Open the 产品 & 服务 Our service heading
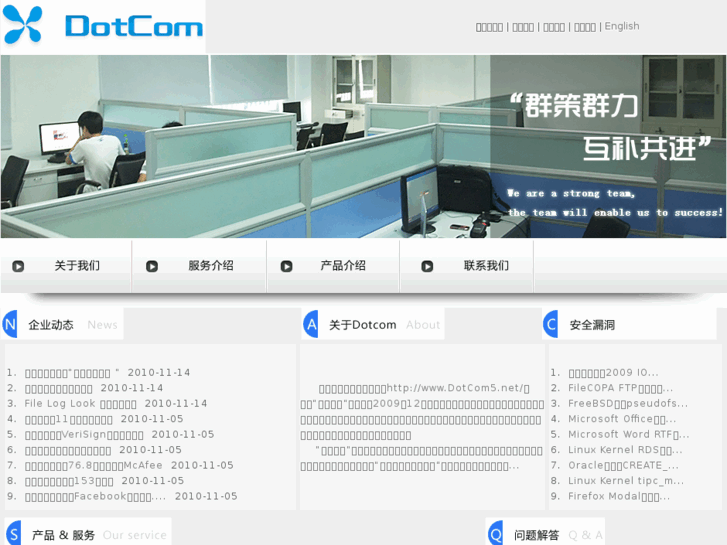 (99, 535)
